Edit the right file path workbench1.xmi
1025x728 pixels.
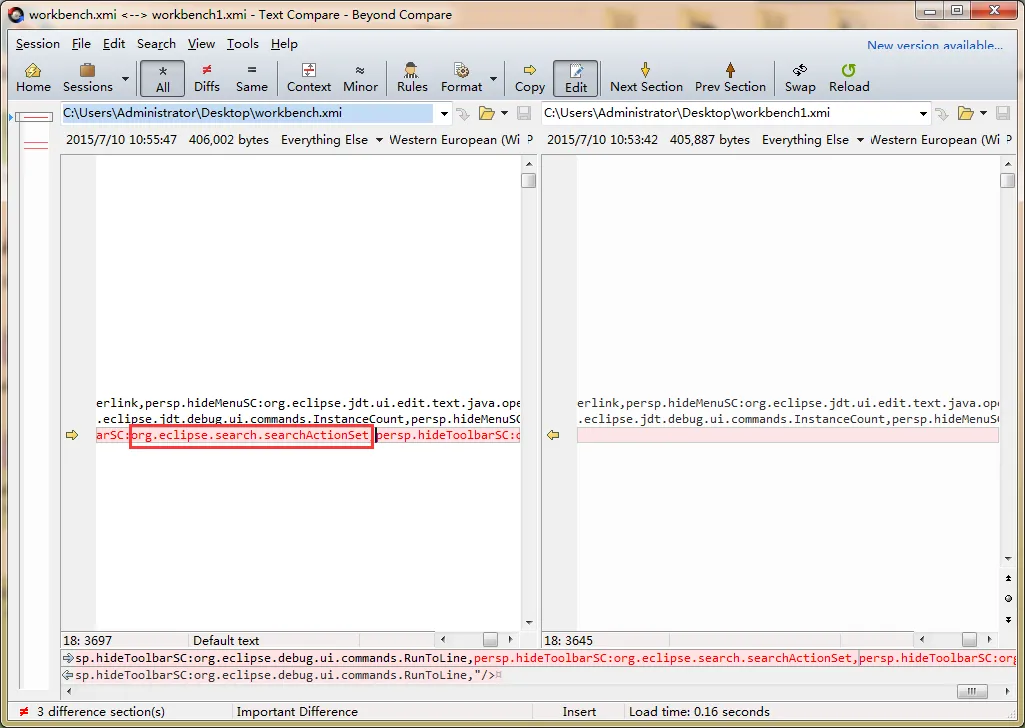click(728, 113)
